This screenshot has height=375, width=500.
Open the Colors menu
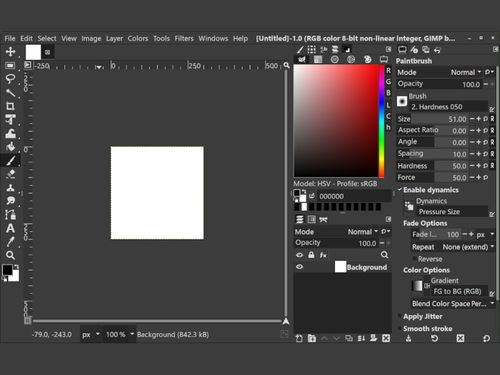pyautogui.click(x=138, y=39)
